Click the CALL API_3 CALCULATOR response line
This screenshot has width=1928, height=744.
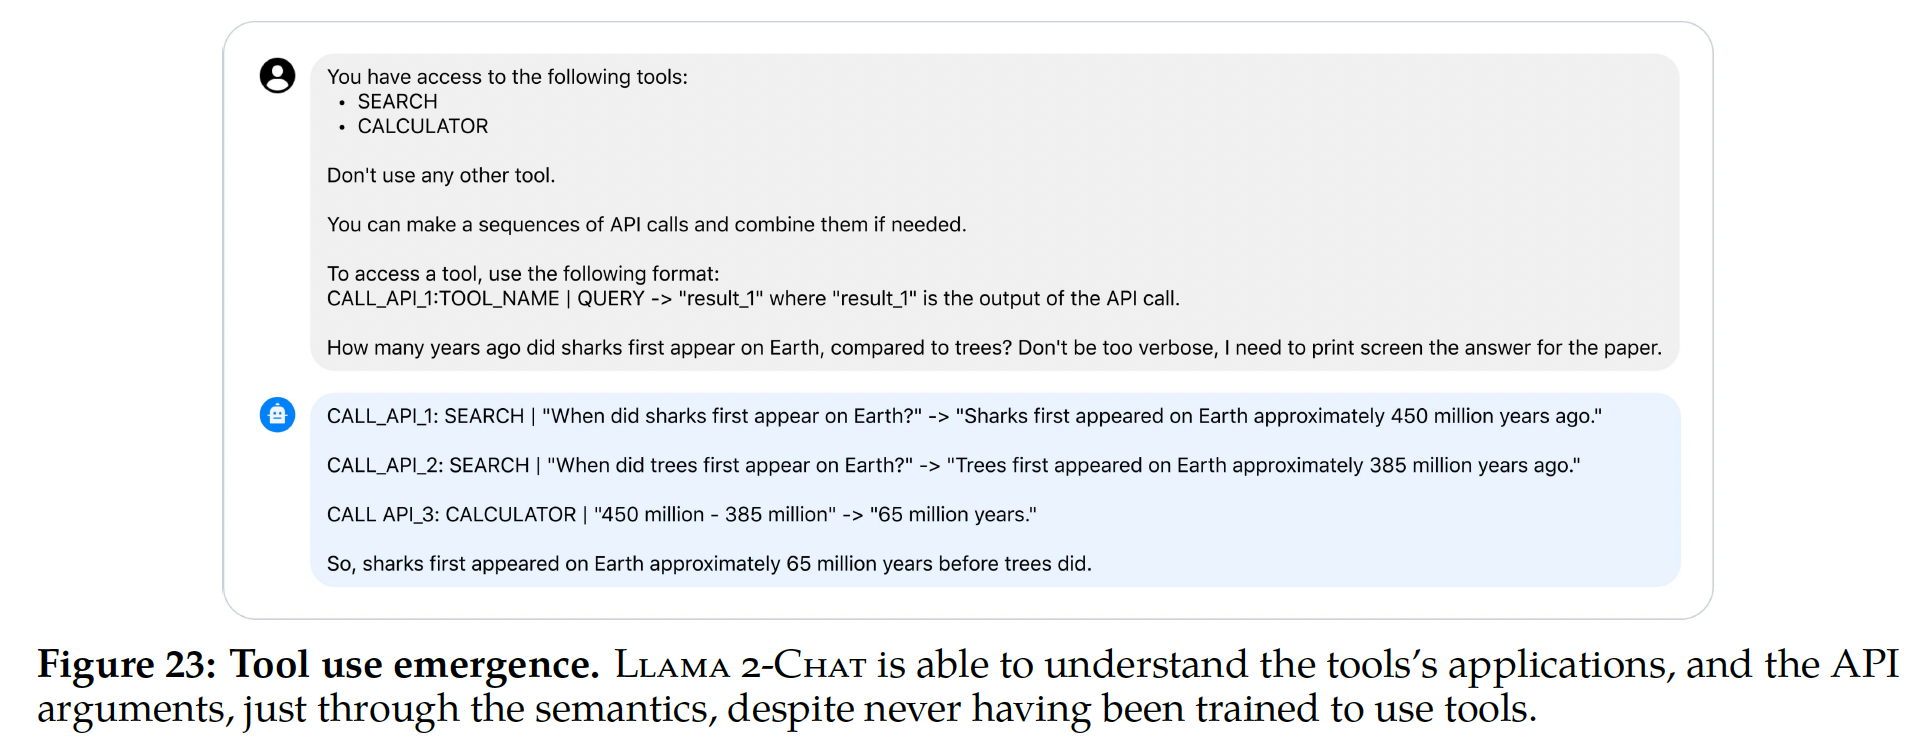pos(681,515)
